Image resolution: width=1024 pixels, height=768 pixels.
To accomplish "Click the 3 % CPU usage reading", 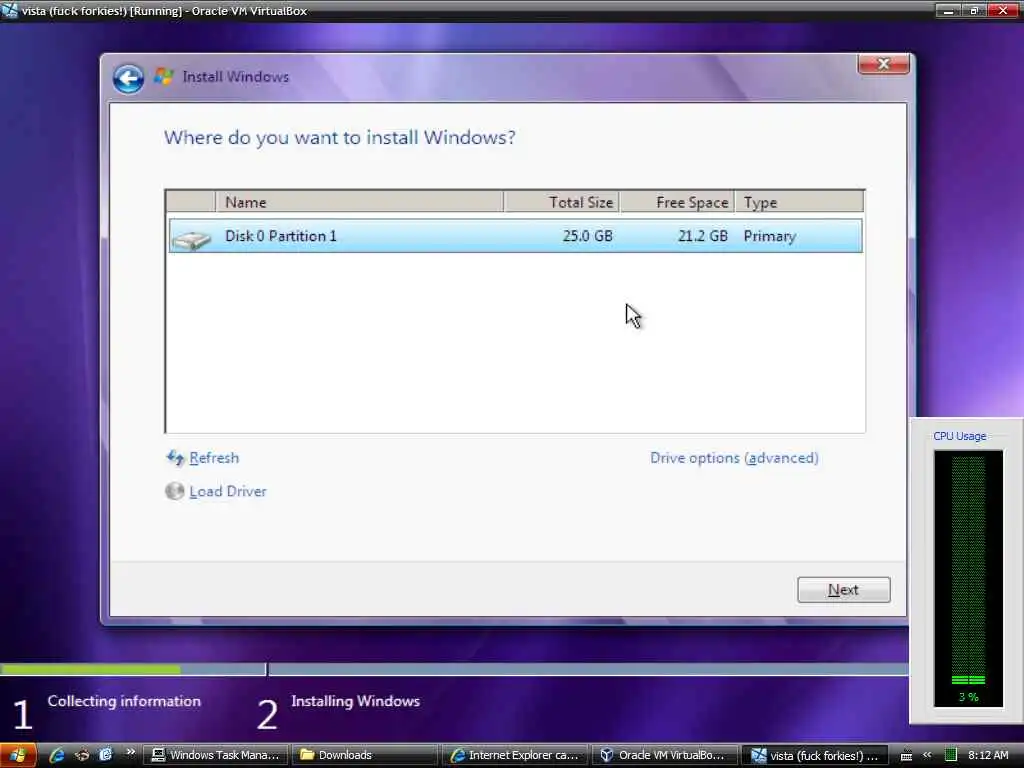I will pos(968,697).
